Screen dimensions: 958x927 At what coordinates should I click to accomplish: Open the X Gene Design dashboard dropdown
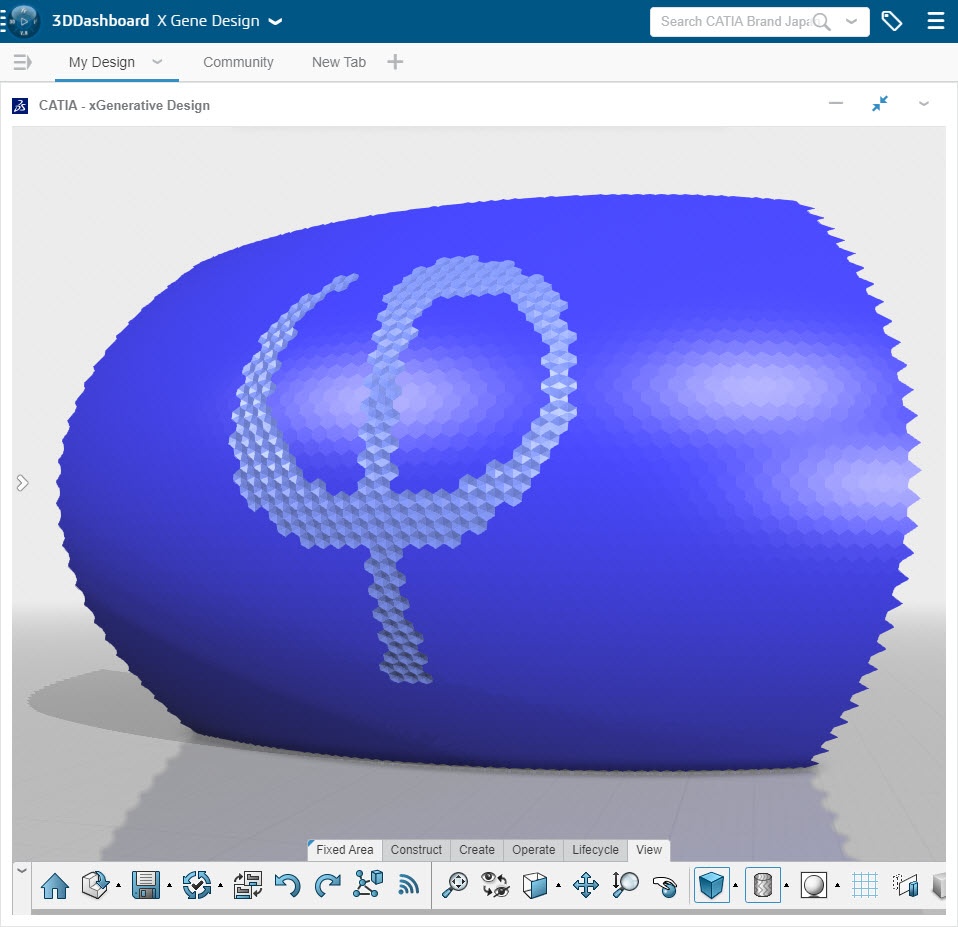(x=276, y=21)
